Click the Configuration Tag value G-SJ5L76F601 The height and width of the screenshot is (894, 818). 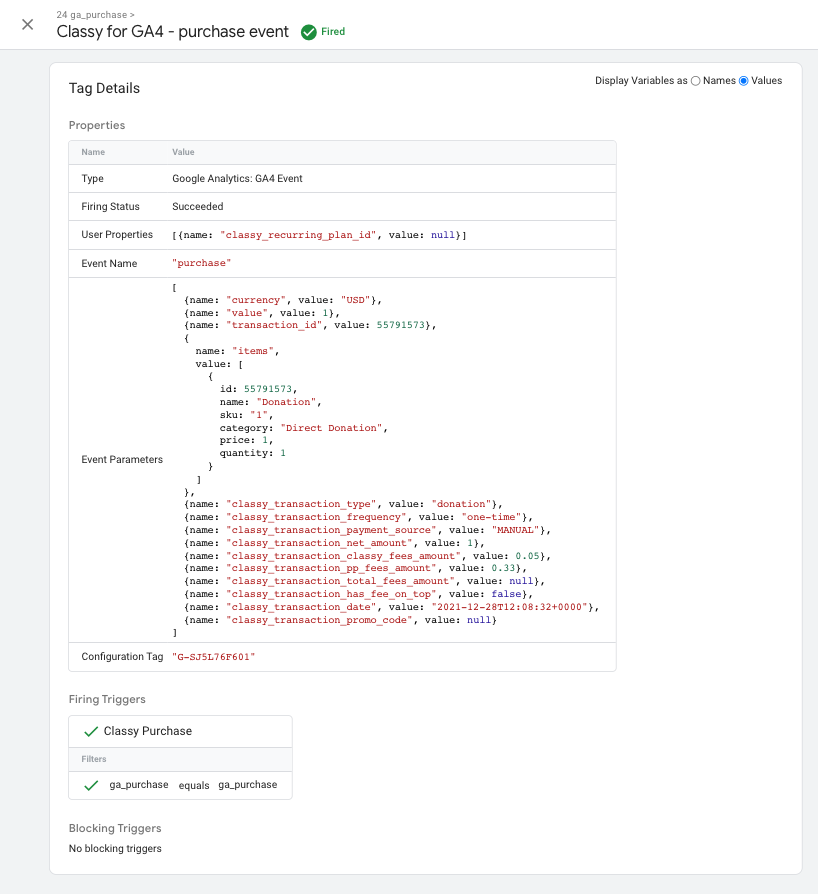pyautogui.click(x=213, y=657)
